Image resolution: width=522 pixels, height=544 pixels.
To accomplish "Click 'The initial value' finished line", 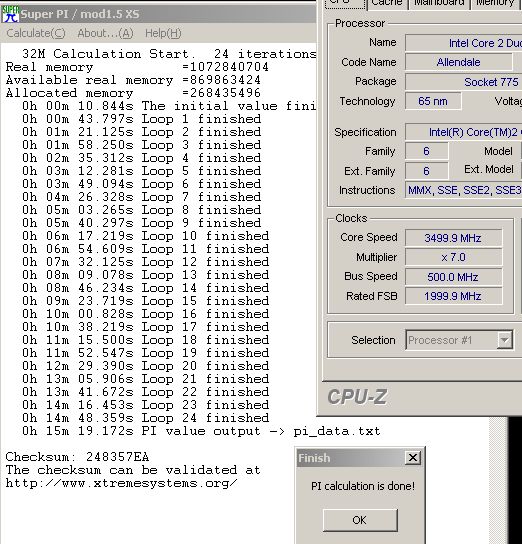I will pos(169,106).
